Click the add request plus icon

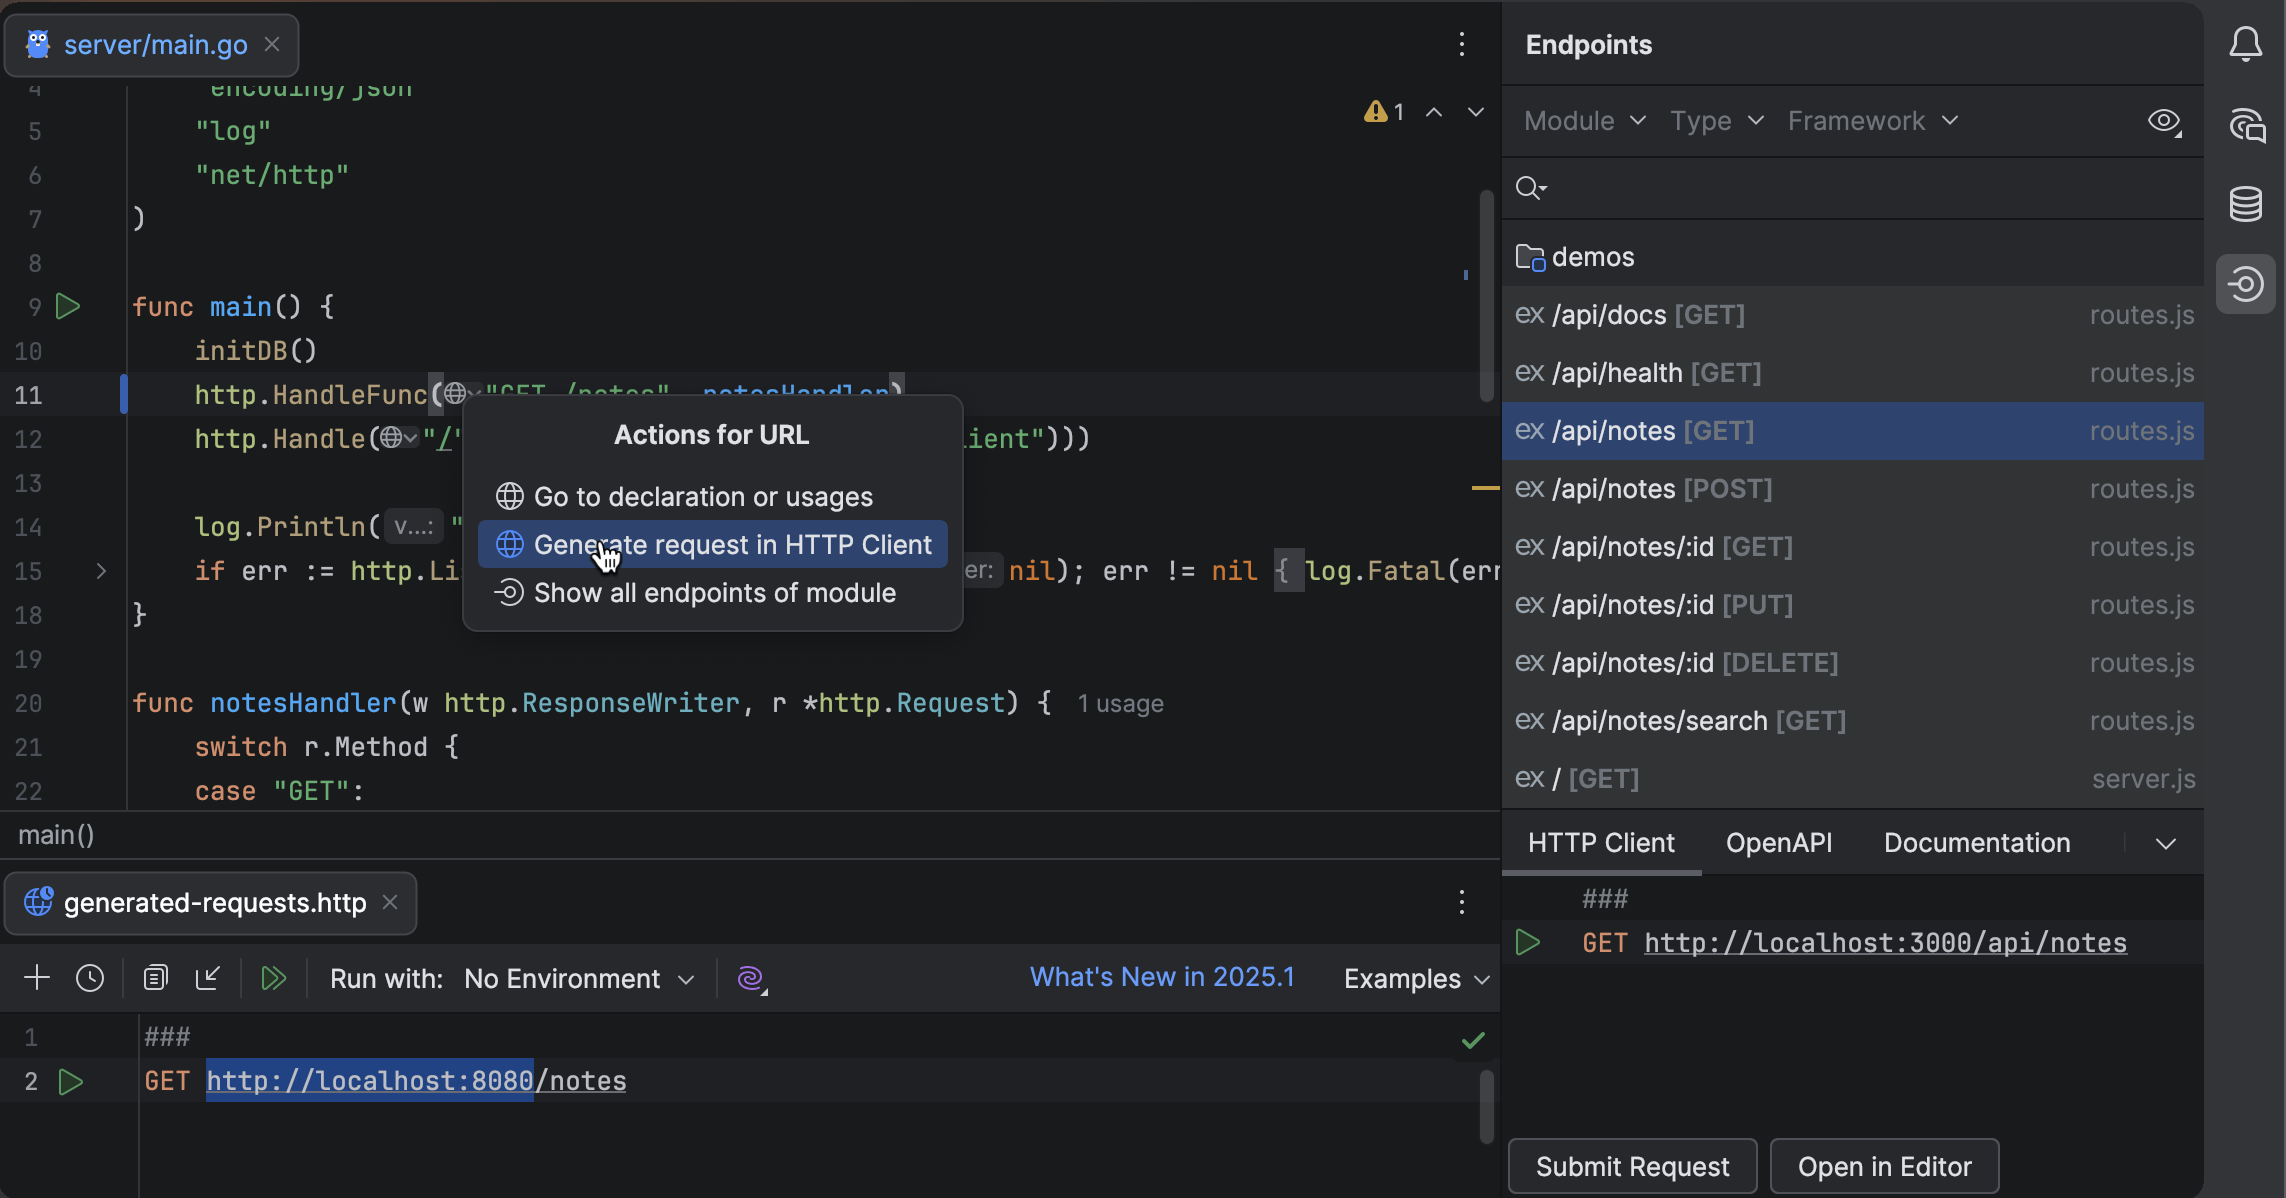point(37,978)
